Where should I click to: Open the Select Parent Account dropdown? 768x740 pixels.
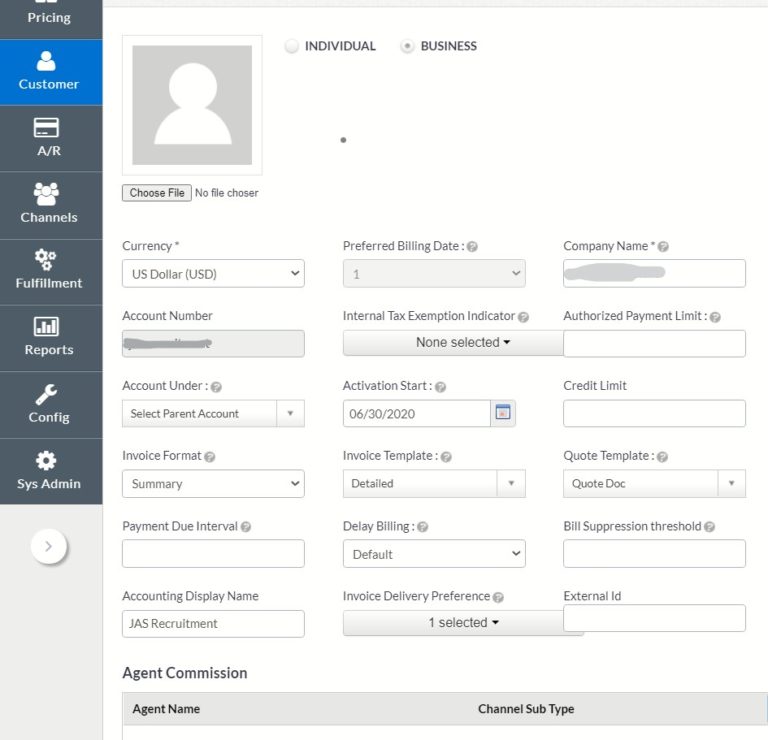[213, 413]
